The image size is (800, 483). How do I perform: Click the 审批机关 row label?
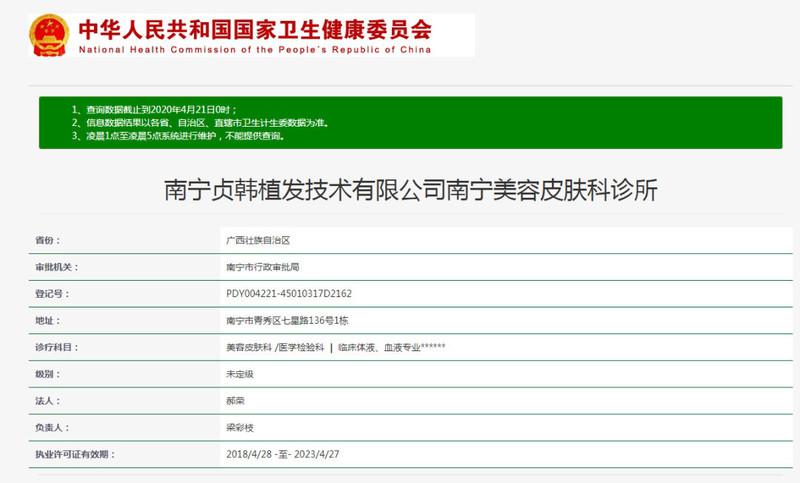pyautogui.click(x=56, y=267)
